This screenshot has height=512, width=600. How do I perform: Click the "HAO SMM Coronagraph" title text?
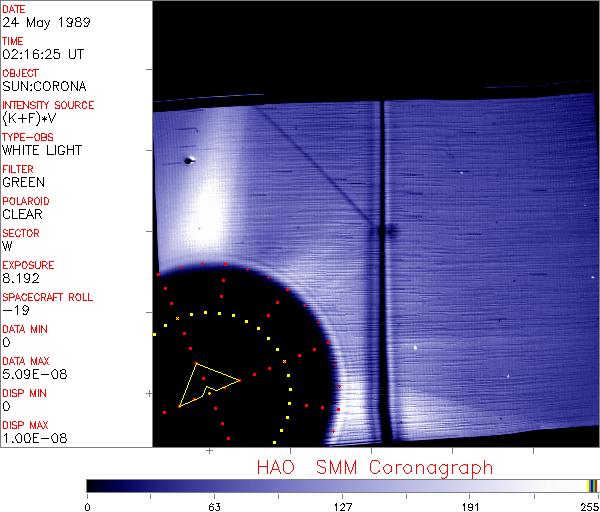(x=375, y=466)
